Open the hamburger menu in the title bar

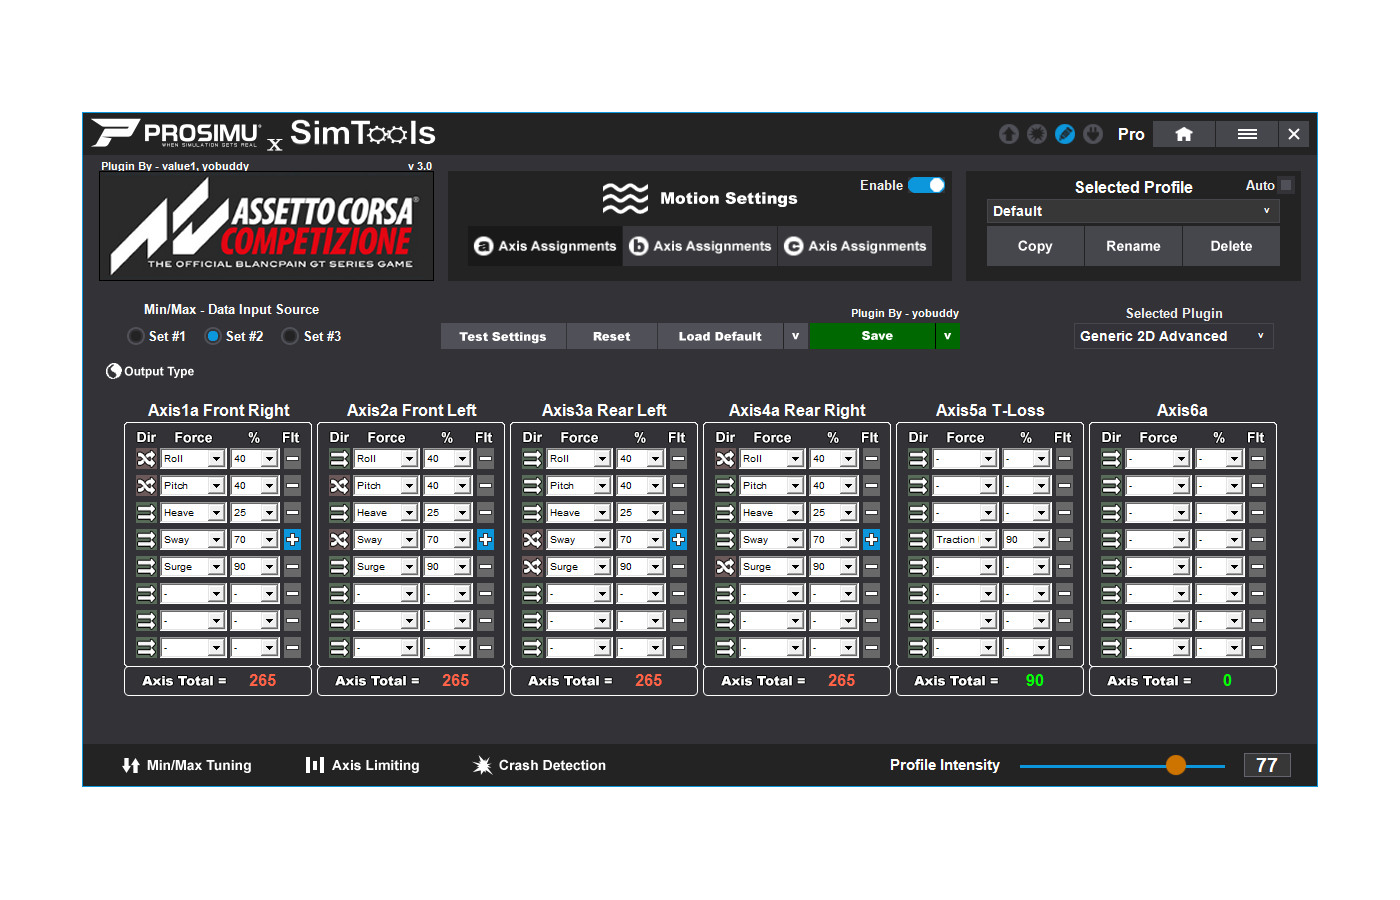1247,134
